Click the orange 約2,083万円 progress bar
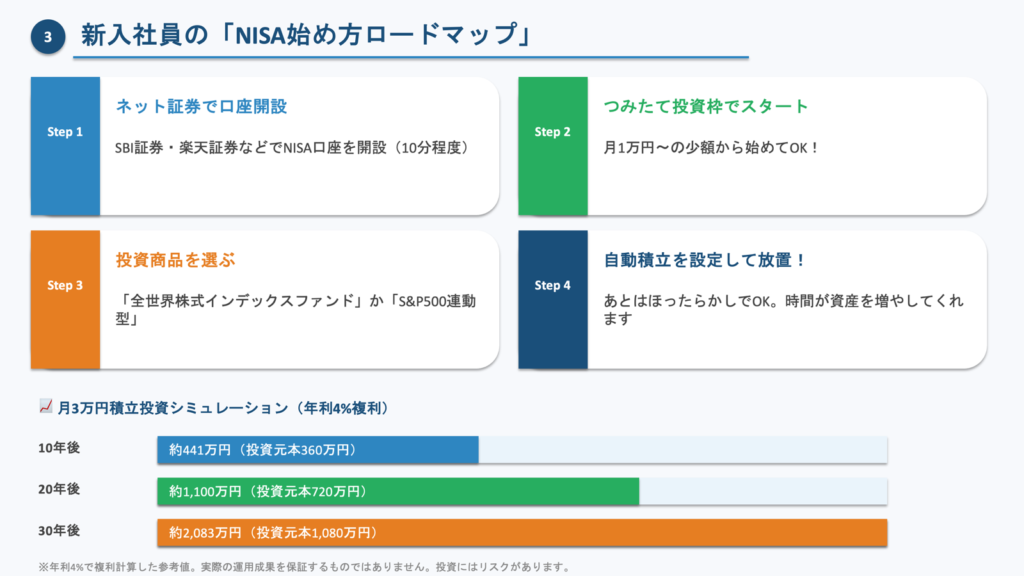Screen dimensions: 1024x576 tap(522, 532)
